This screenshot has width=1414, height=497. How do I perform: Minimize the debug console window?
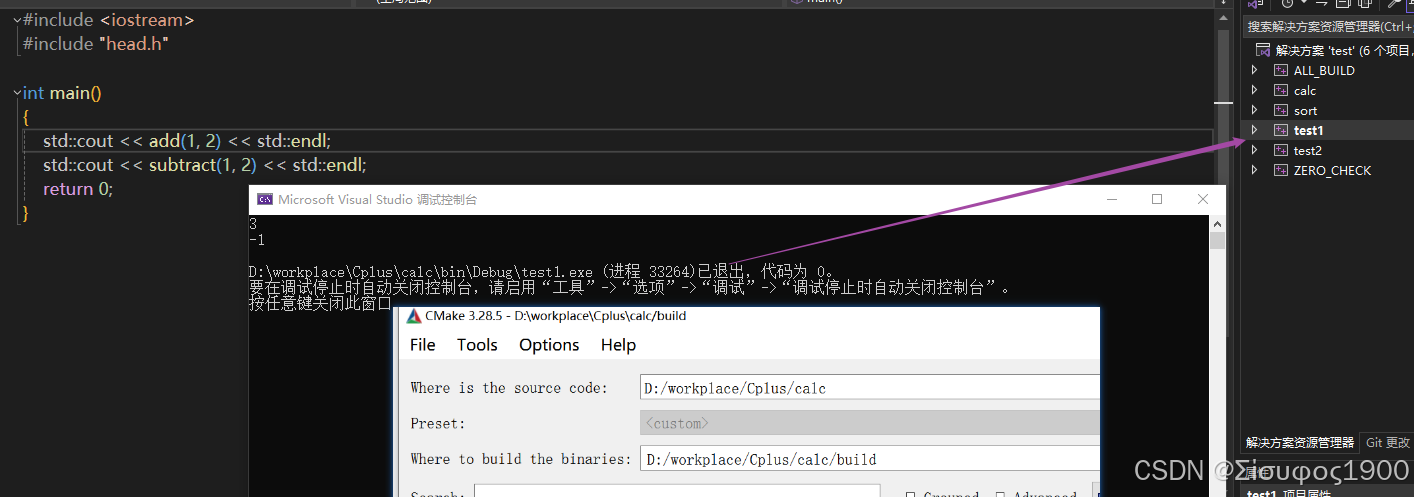tap(1112, 199)
